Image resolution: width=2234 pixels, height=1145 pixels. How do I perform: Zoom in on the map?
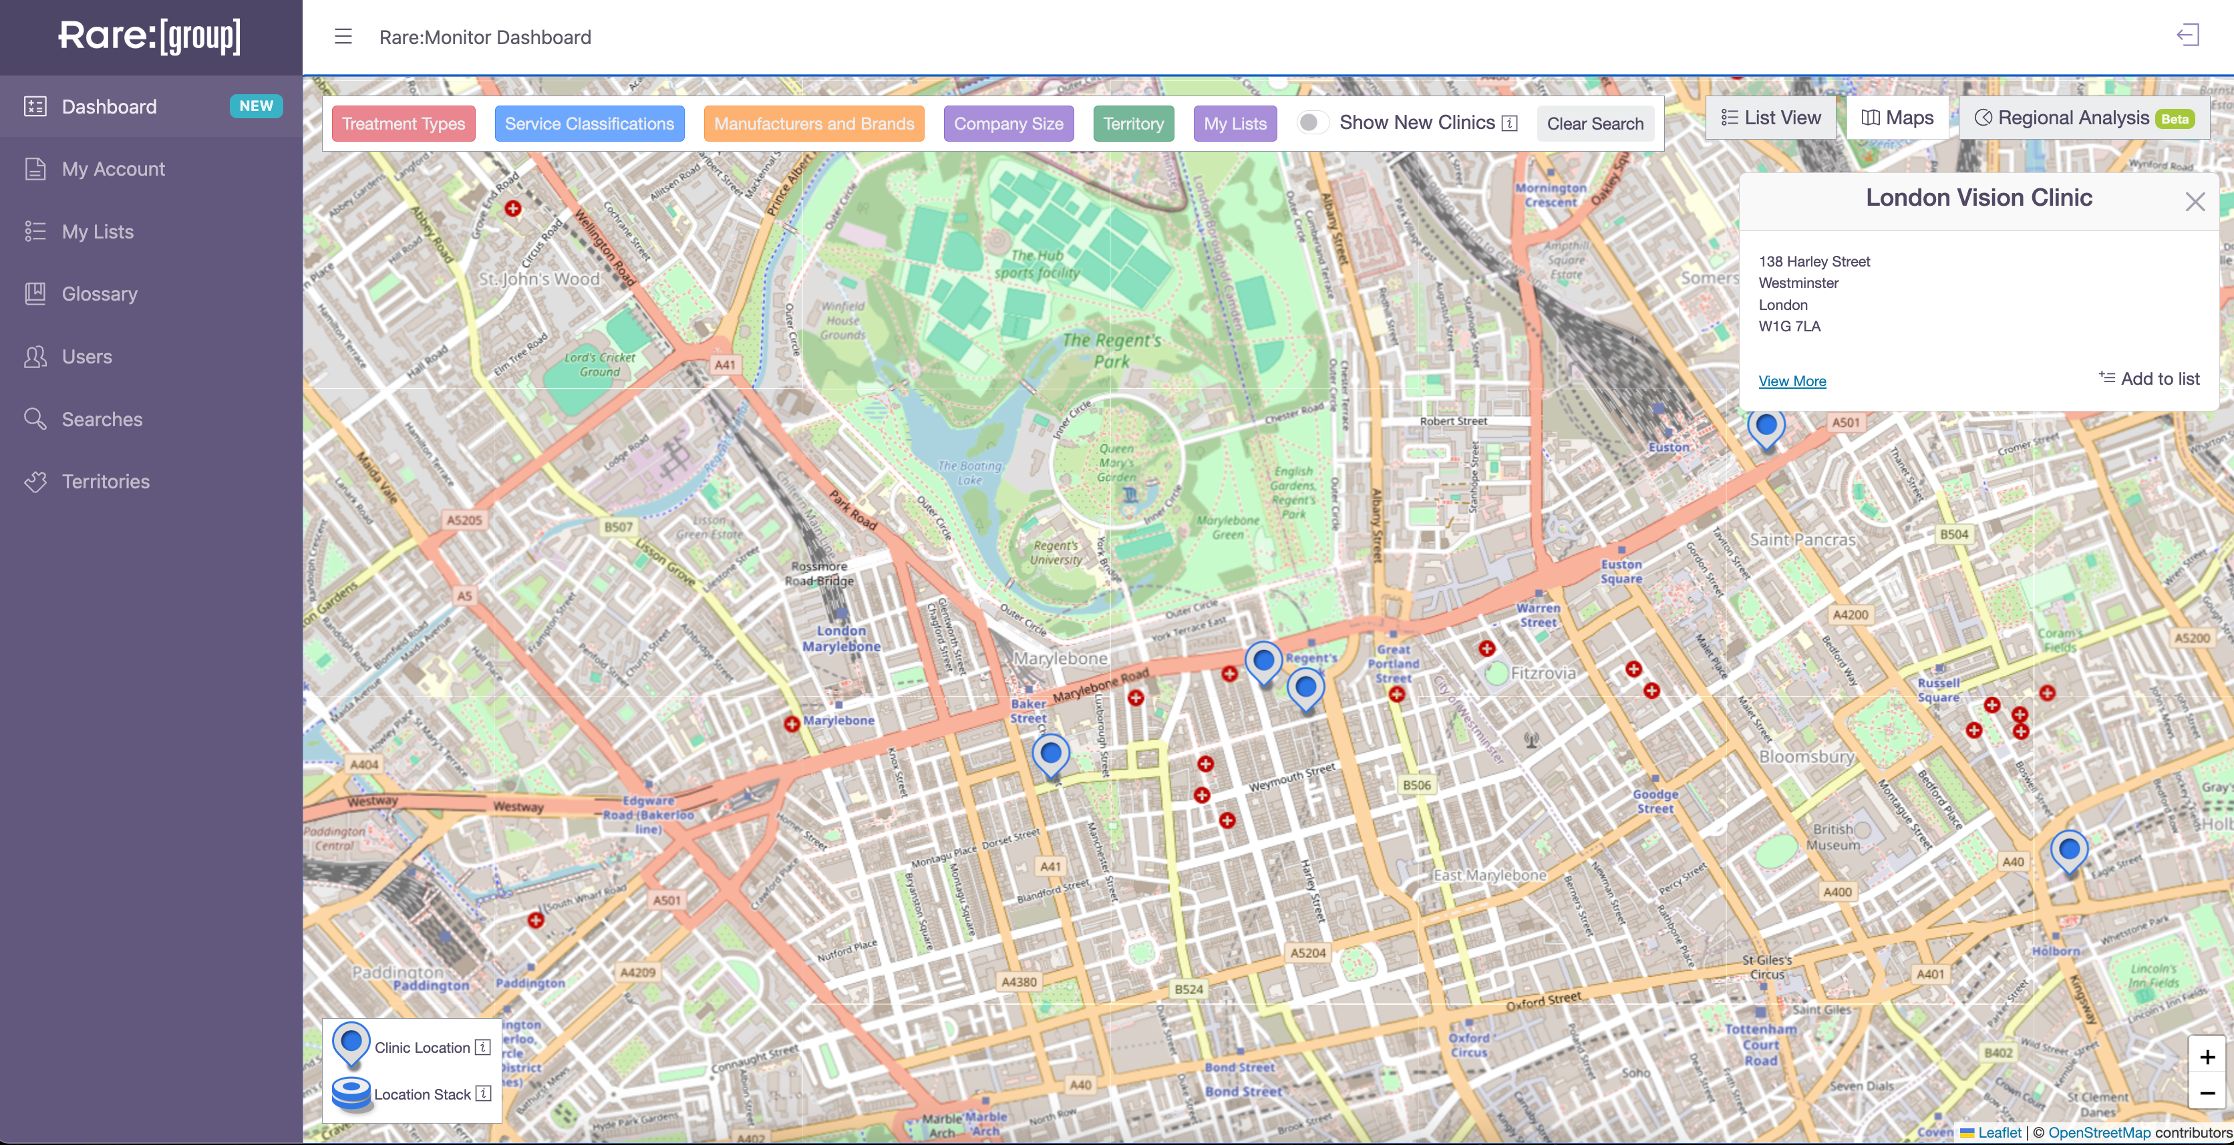click(x=2207, y=1057)
